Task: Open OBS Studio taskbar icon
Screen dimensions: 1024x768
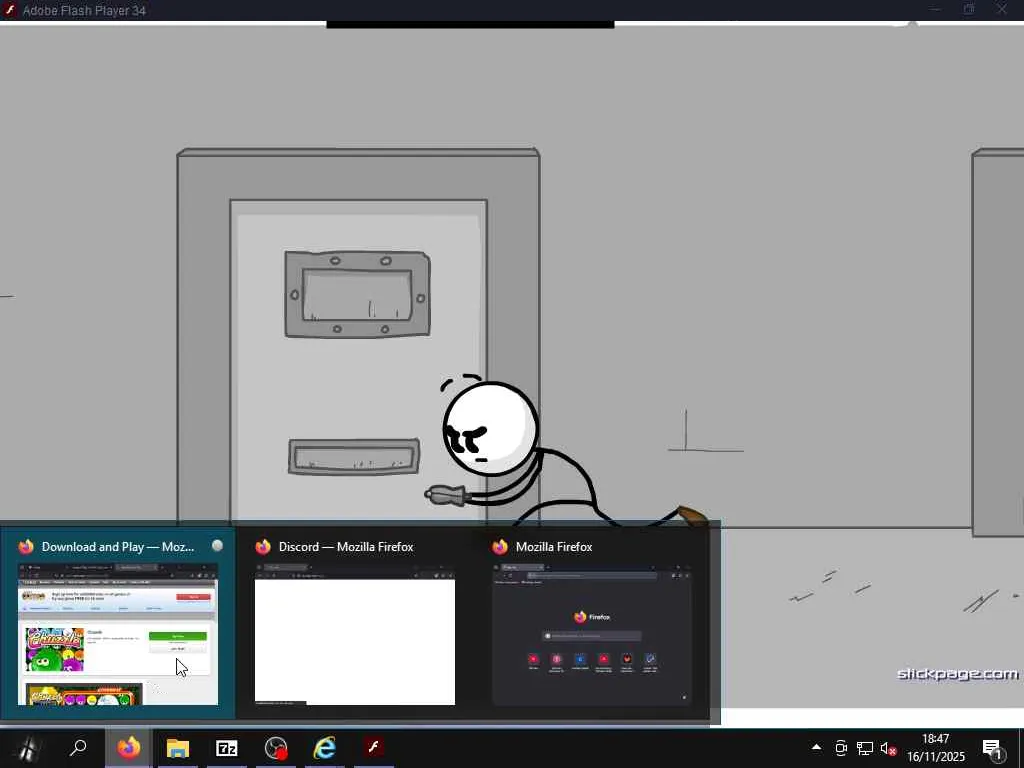Action: (x=276, y=748)
